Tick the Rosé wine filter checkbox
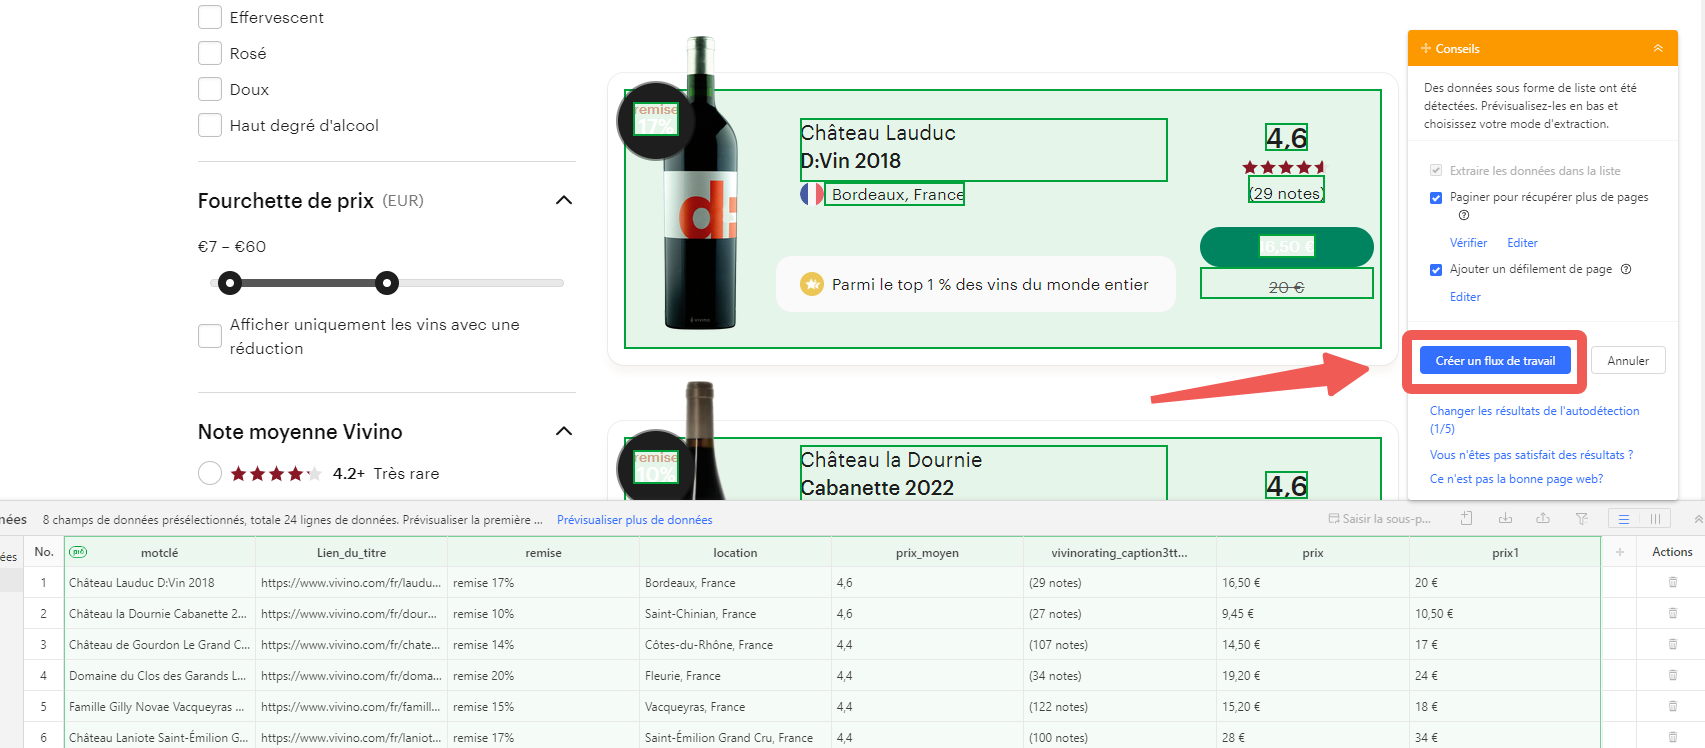Viewport: 1705px width, 748px height. (210, 53)
